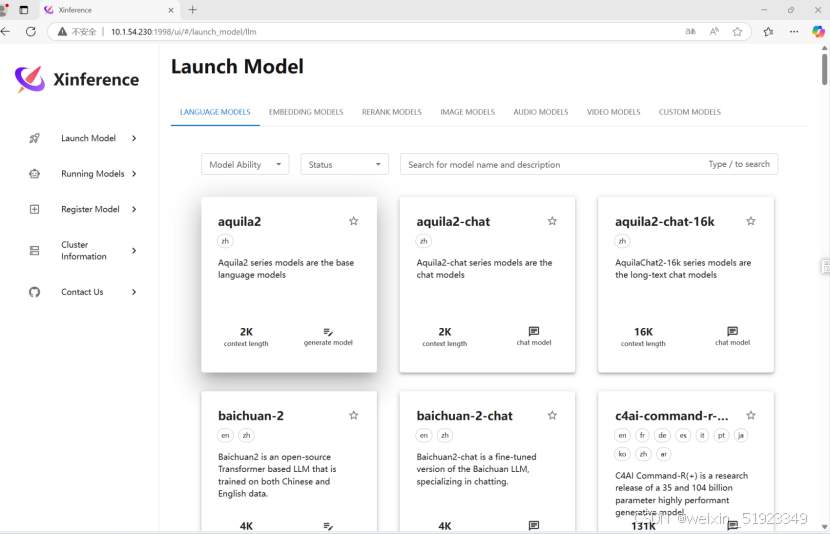Select the Language Models tab
Viewport: 830px width, 534px height.
click(x=215, y=112)
